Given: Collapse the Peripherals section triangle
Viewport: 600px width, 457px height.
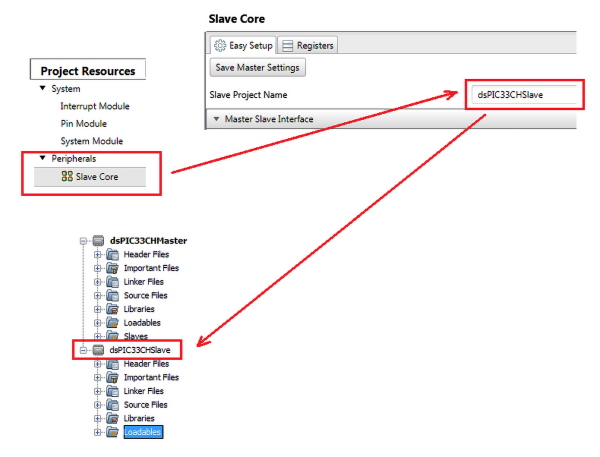Looking at the screenshot, I should 42,158.
